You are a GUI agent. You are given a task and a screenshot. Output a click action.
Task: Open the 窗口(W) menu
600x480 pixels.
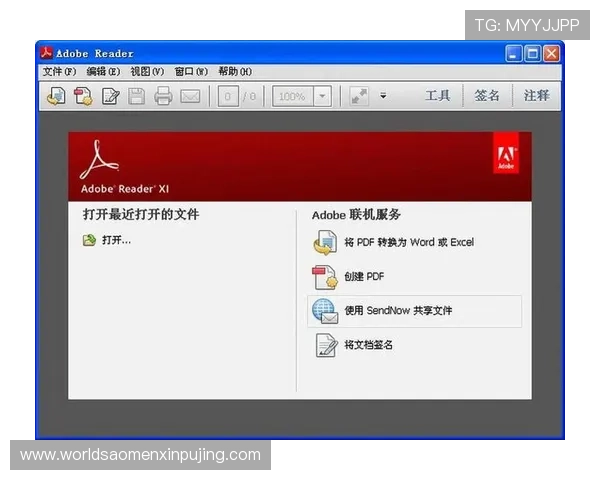point(191,72)
